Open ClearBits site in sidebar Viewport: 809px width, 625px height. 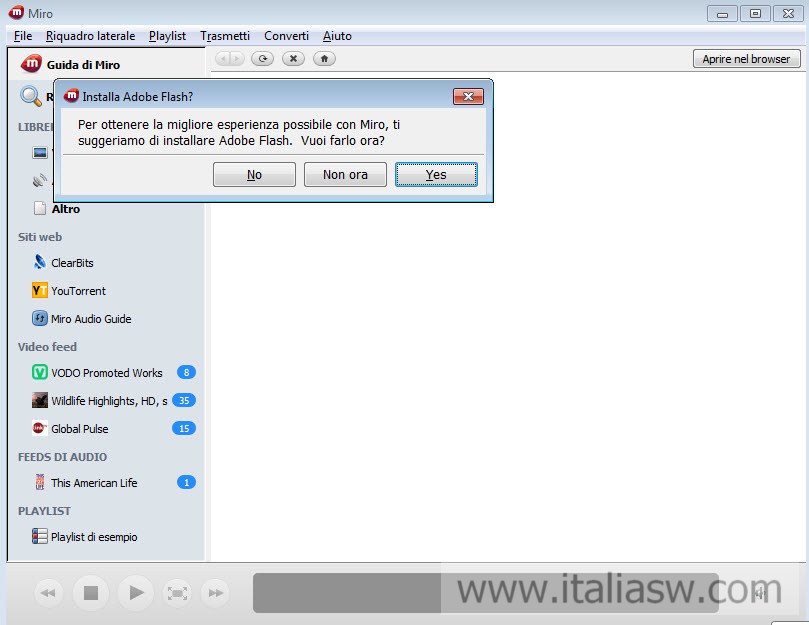tap(72, 263)
